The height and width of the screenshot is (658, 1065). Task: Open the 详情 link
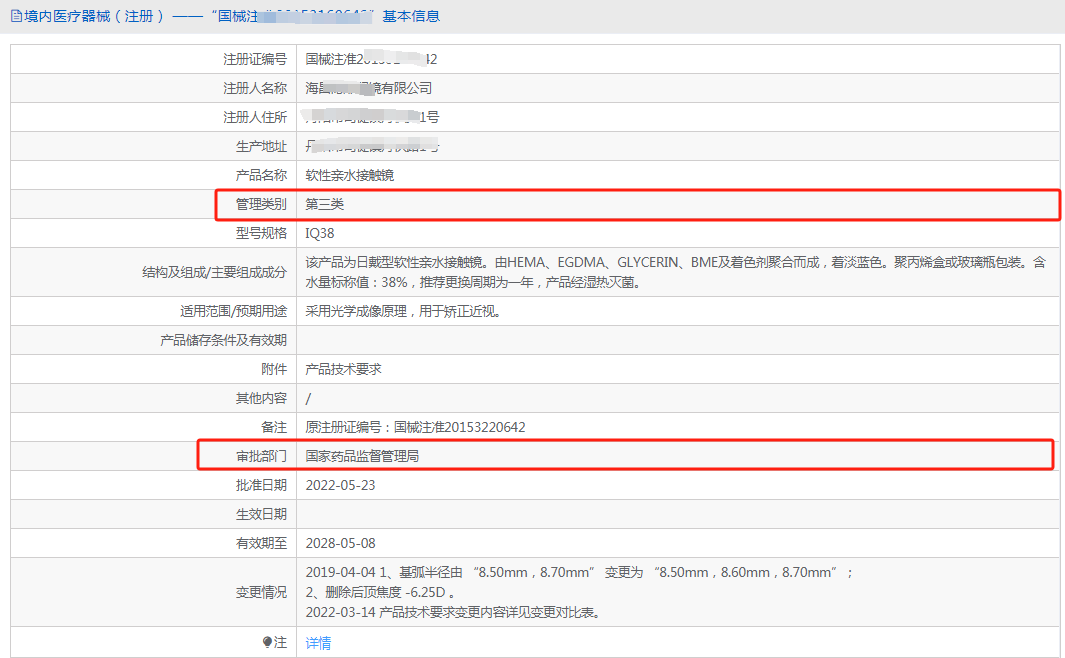(x=318, y=643)
